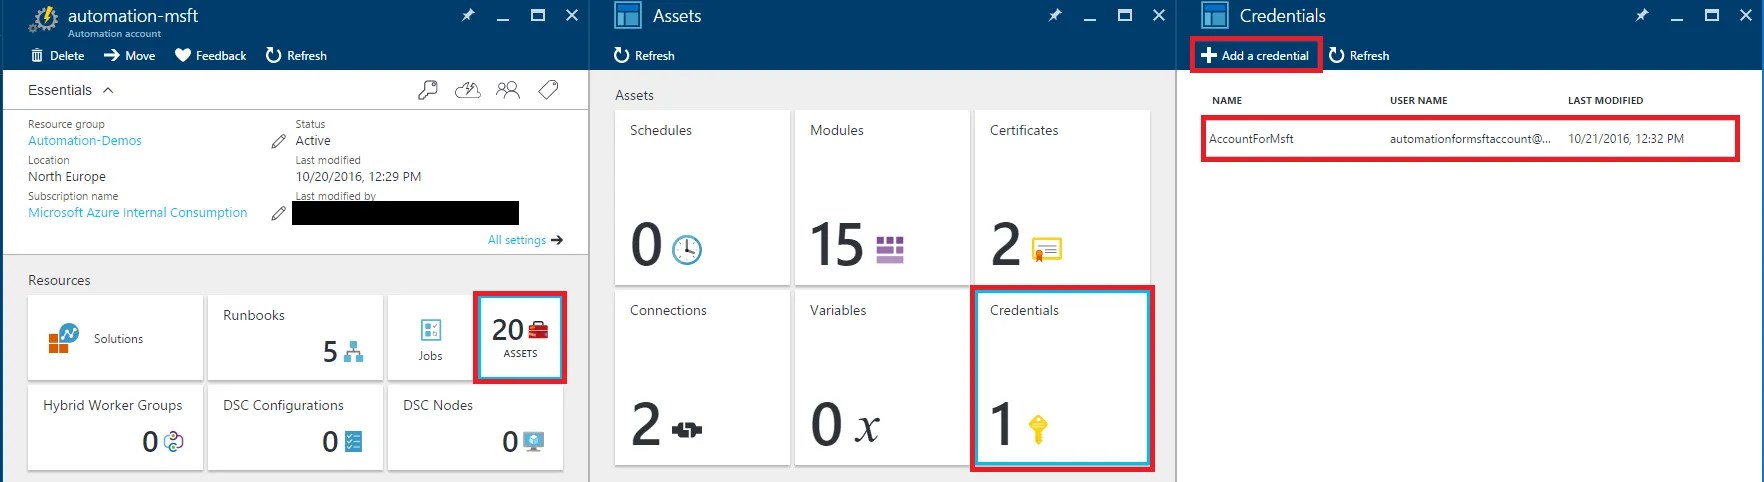Viewport: 1764px width, 482px height.
Task: Open the 20 Assets tile
Action: [x=520, y=337]
